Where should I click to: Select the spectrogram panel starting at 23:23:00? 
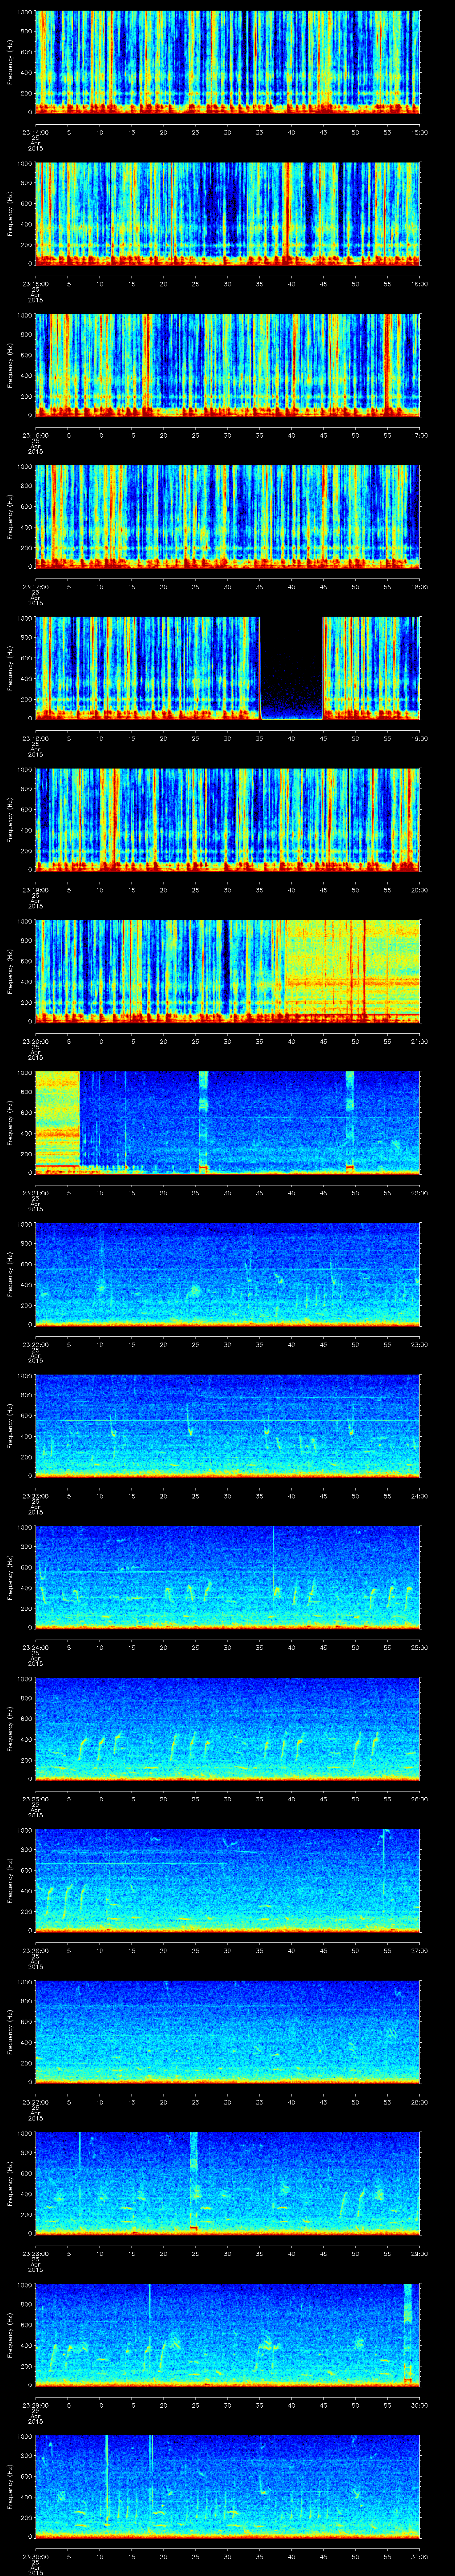tap(228, 1425)
